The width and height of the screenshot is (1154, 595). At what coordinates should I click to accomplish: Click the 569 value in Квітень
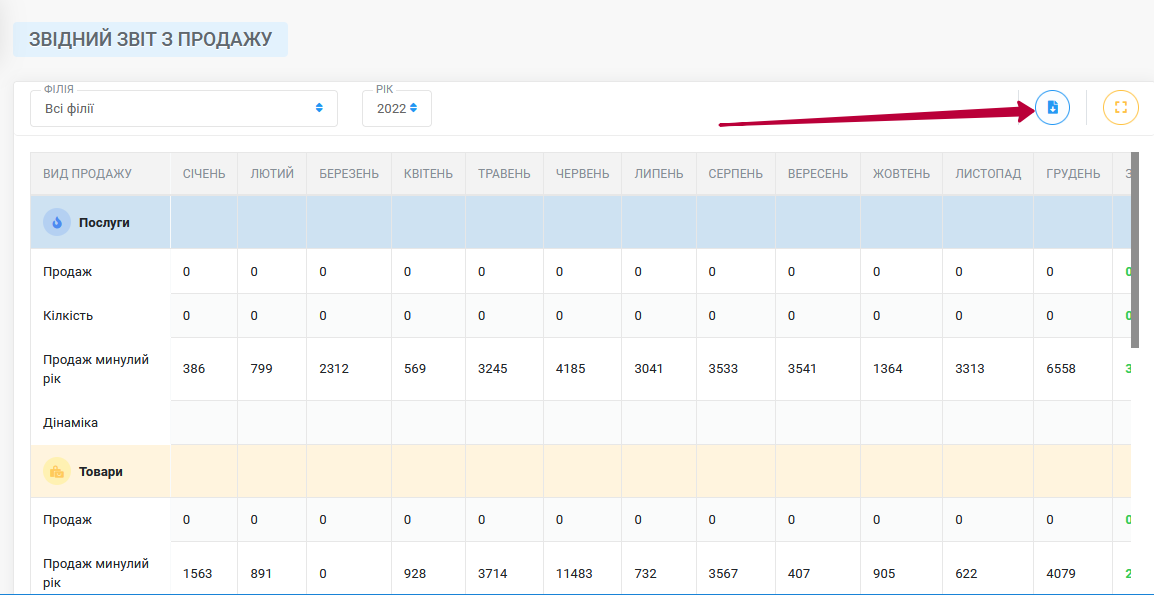[415, 369]
